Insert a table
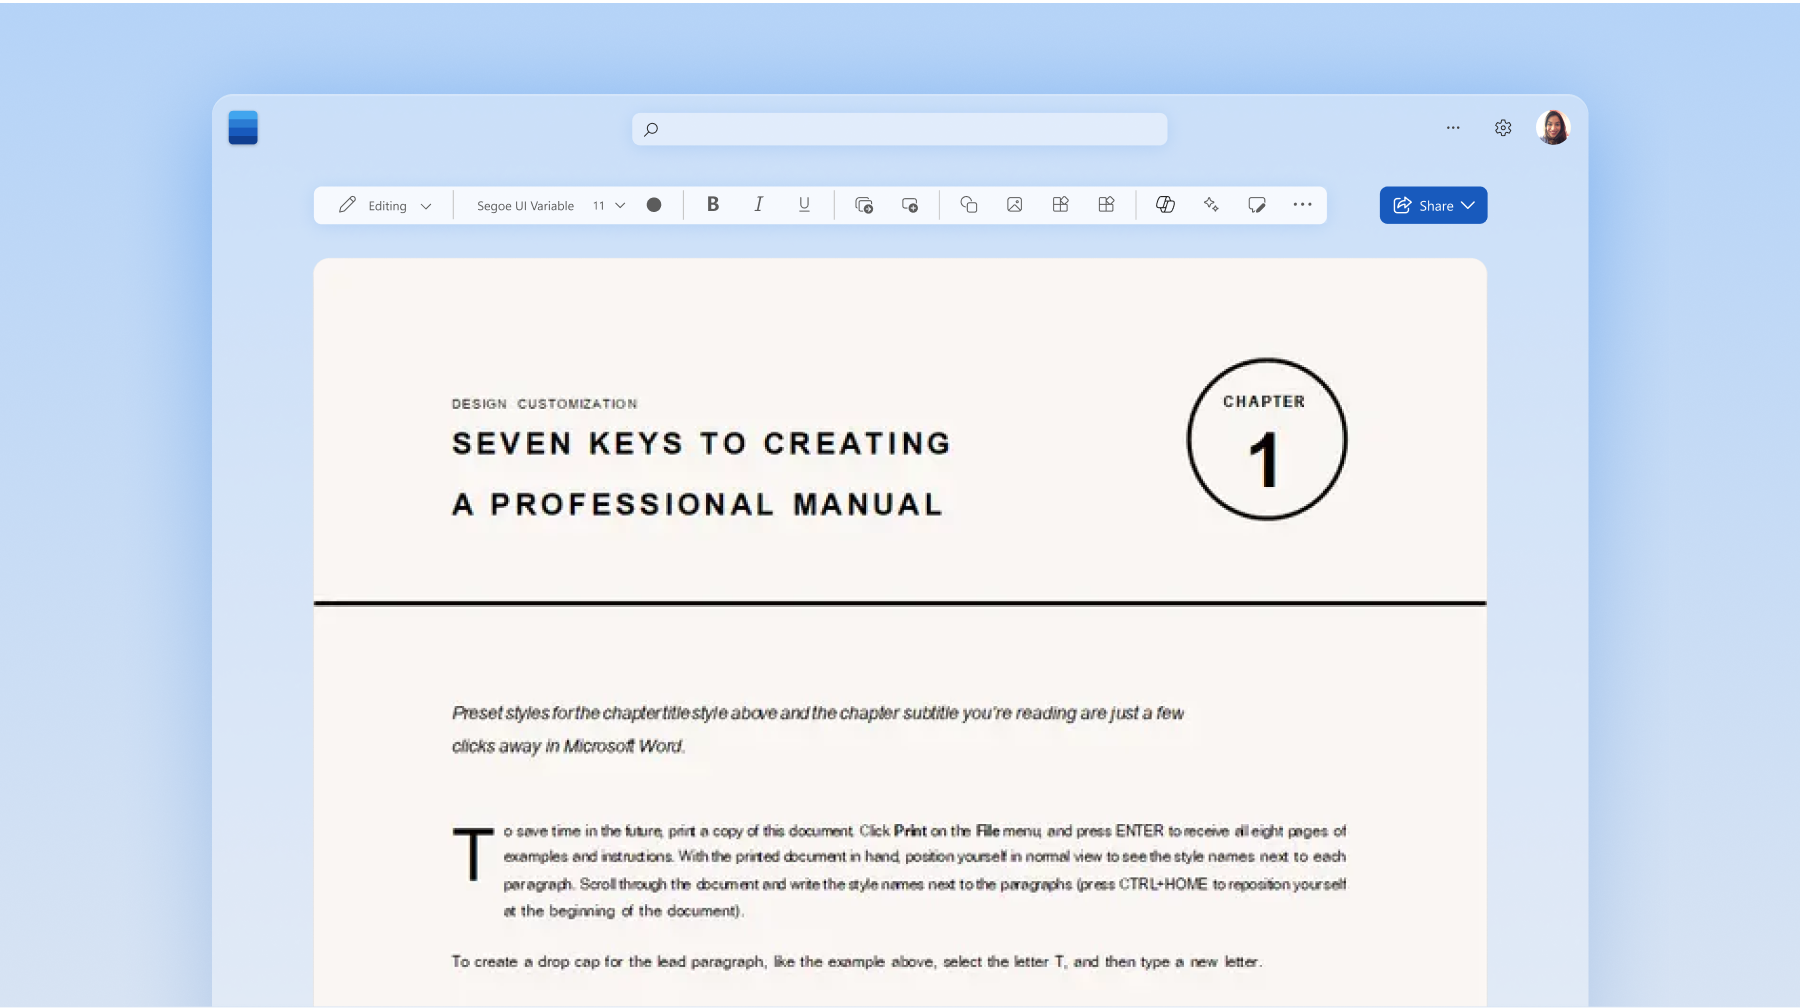The image size is (1800, 1008). 1060,204
